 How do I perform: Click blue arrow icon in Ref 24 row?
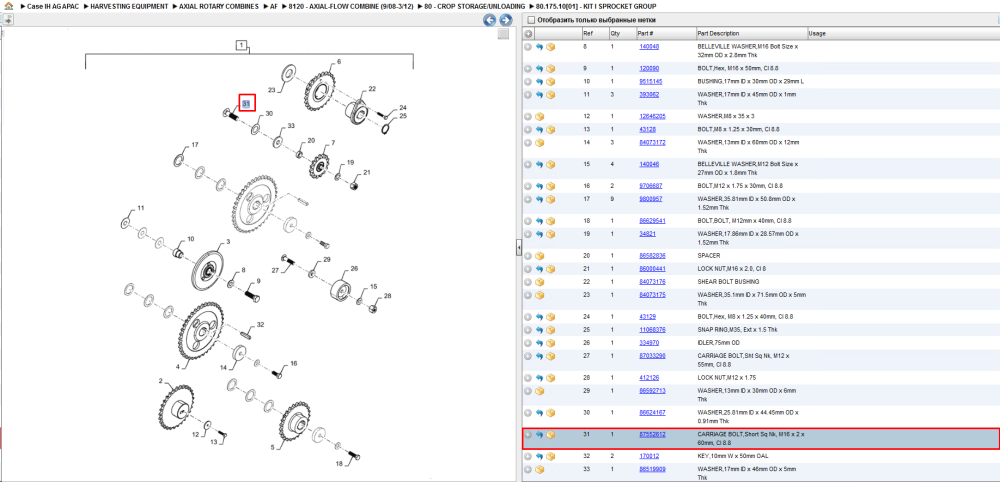coord(540,317)
